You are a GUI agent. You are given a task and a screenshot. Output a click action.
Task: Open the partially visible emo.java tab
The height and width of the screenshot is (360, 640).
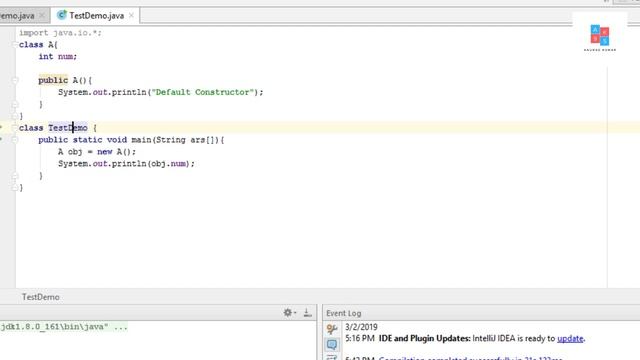[x=17, y=16]
